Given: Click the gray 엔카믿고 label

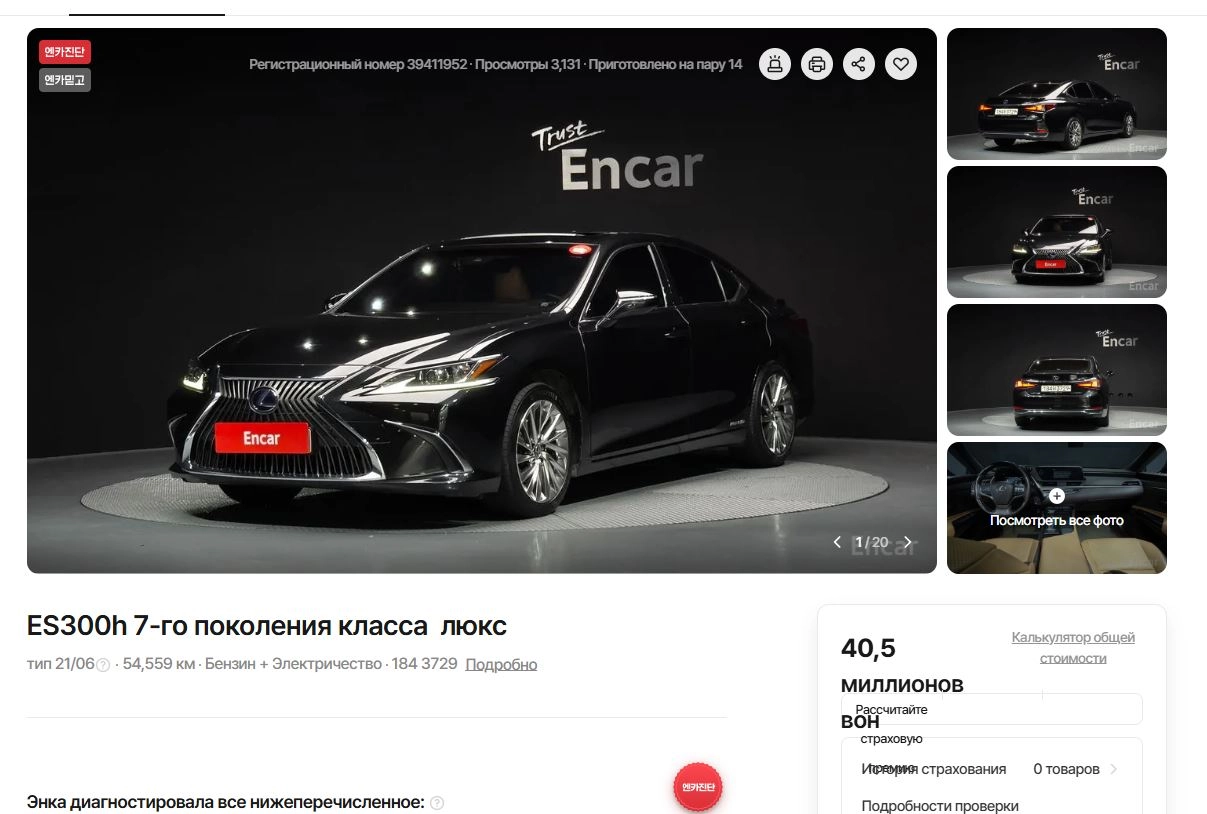Looking at the screenshot, I should point(65,80).
